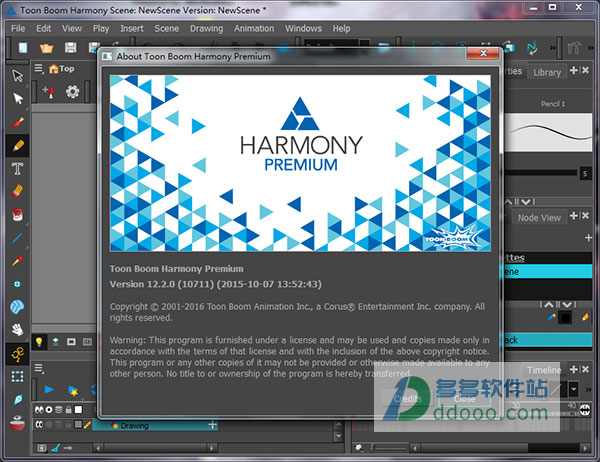Select the Paint bucket tool

click(x=17, y=215)
